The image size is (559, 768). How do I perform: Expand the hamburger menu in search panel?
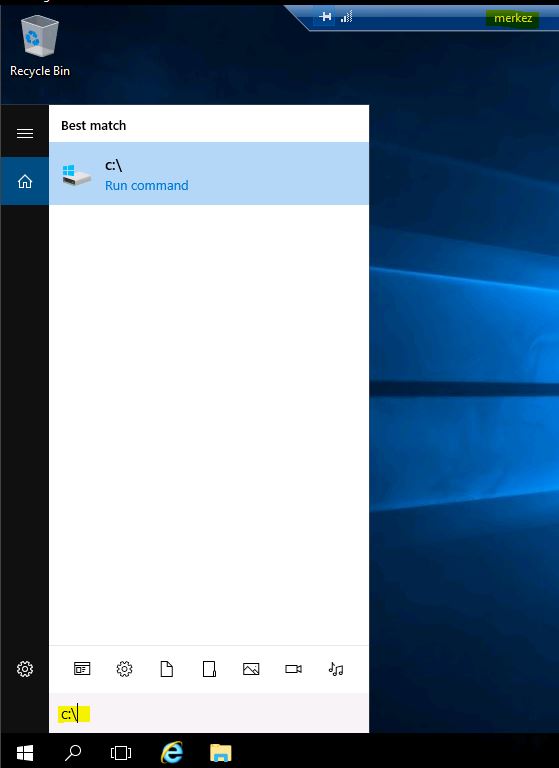(25, 133)
